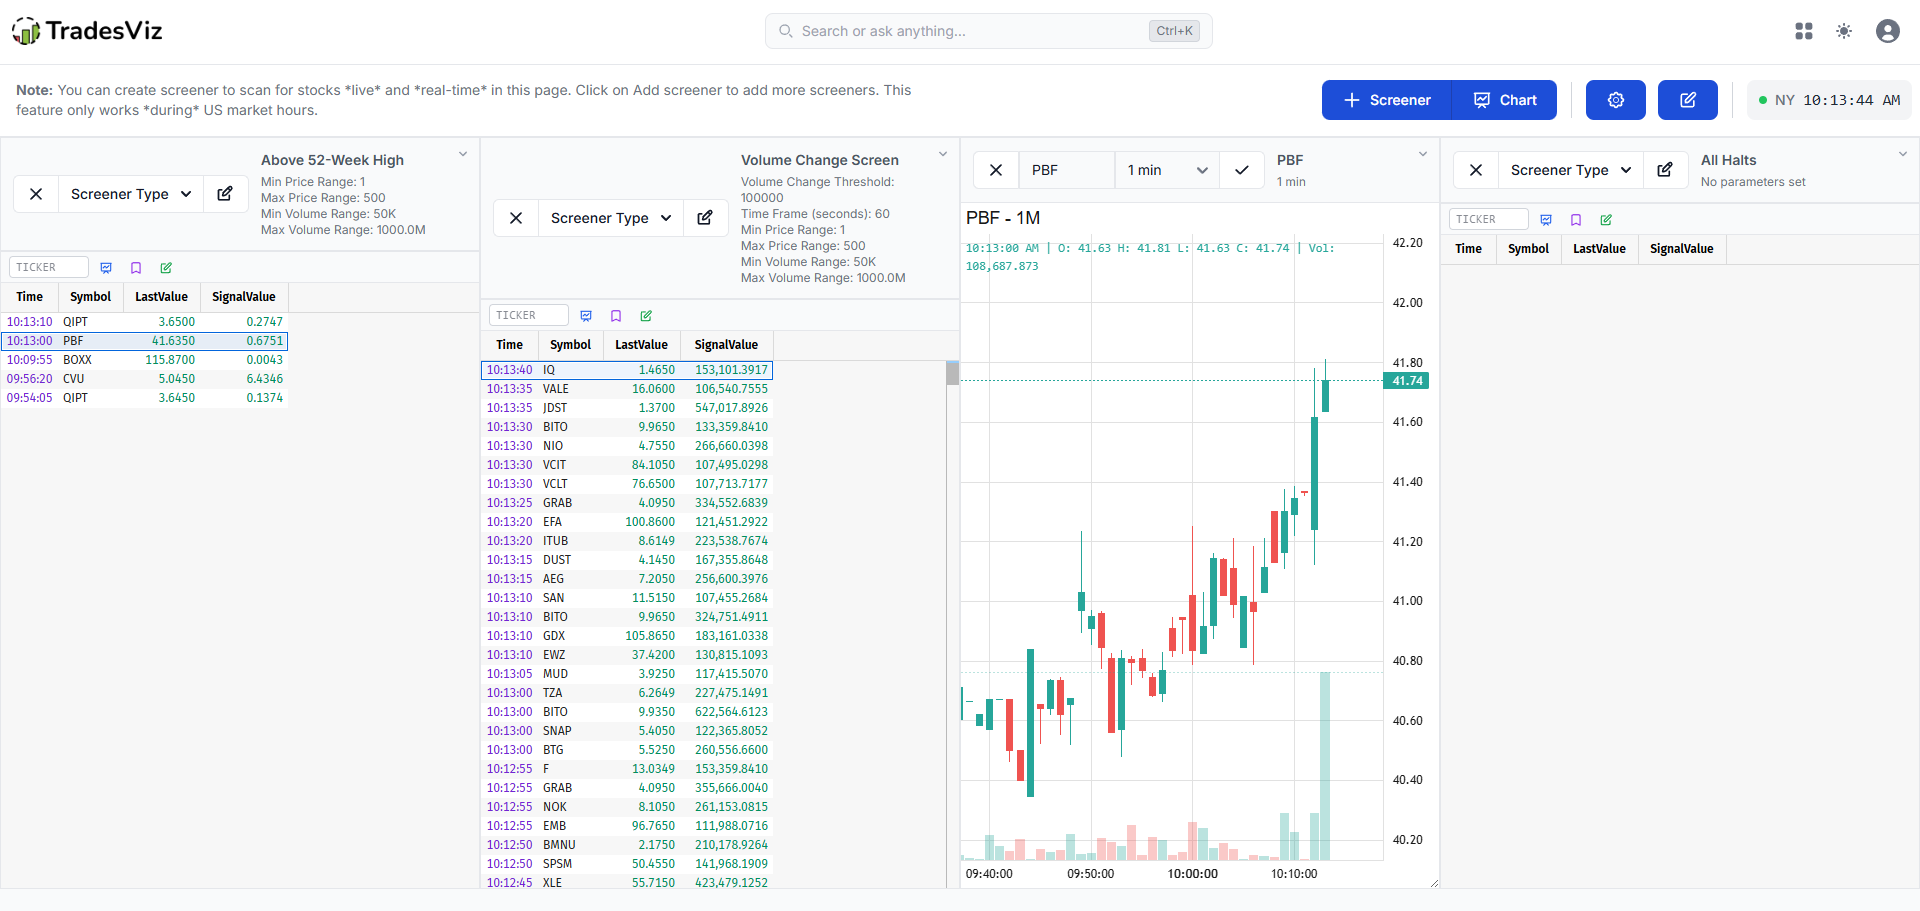
Task: Open the apps grid icon in the top right
Action: [1803, 31]
